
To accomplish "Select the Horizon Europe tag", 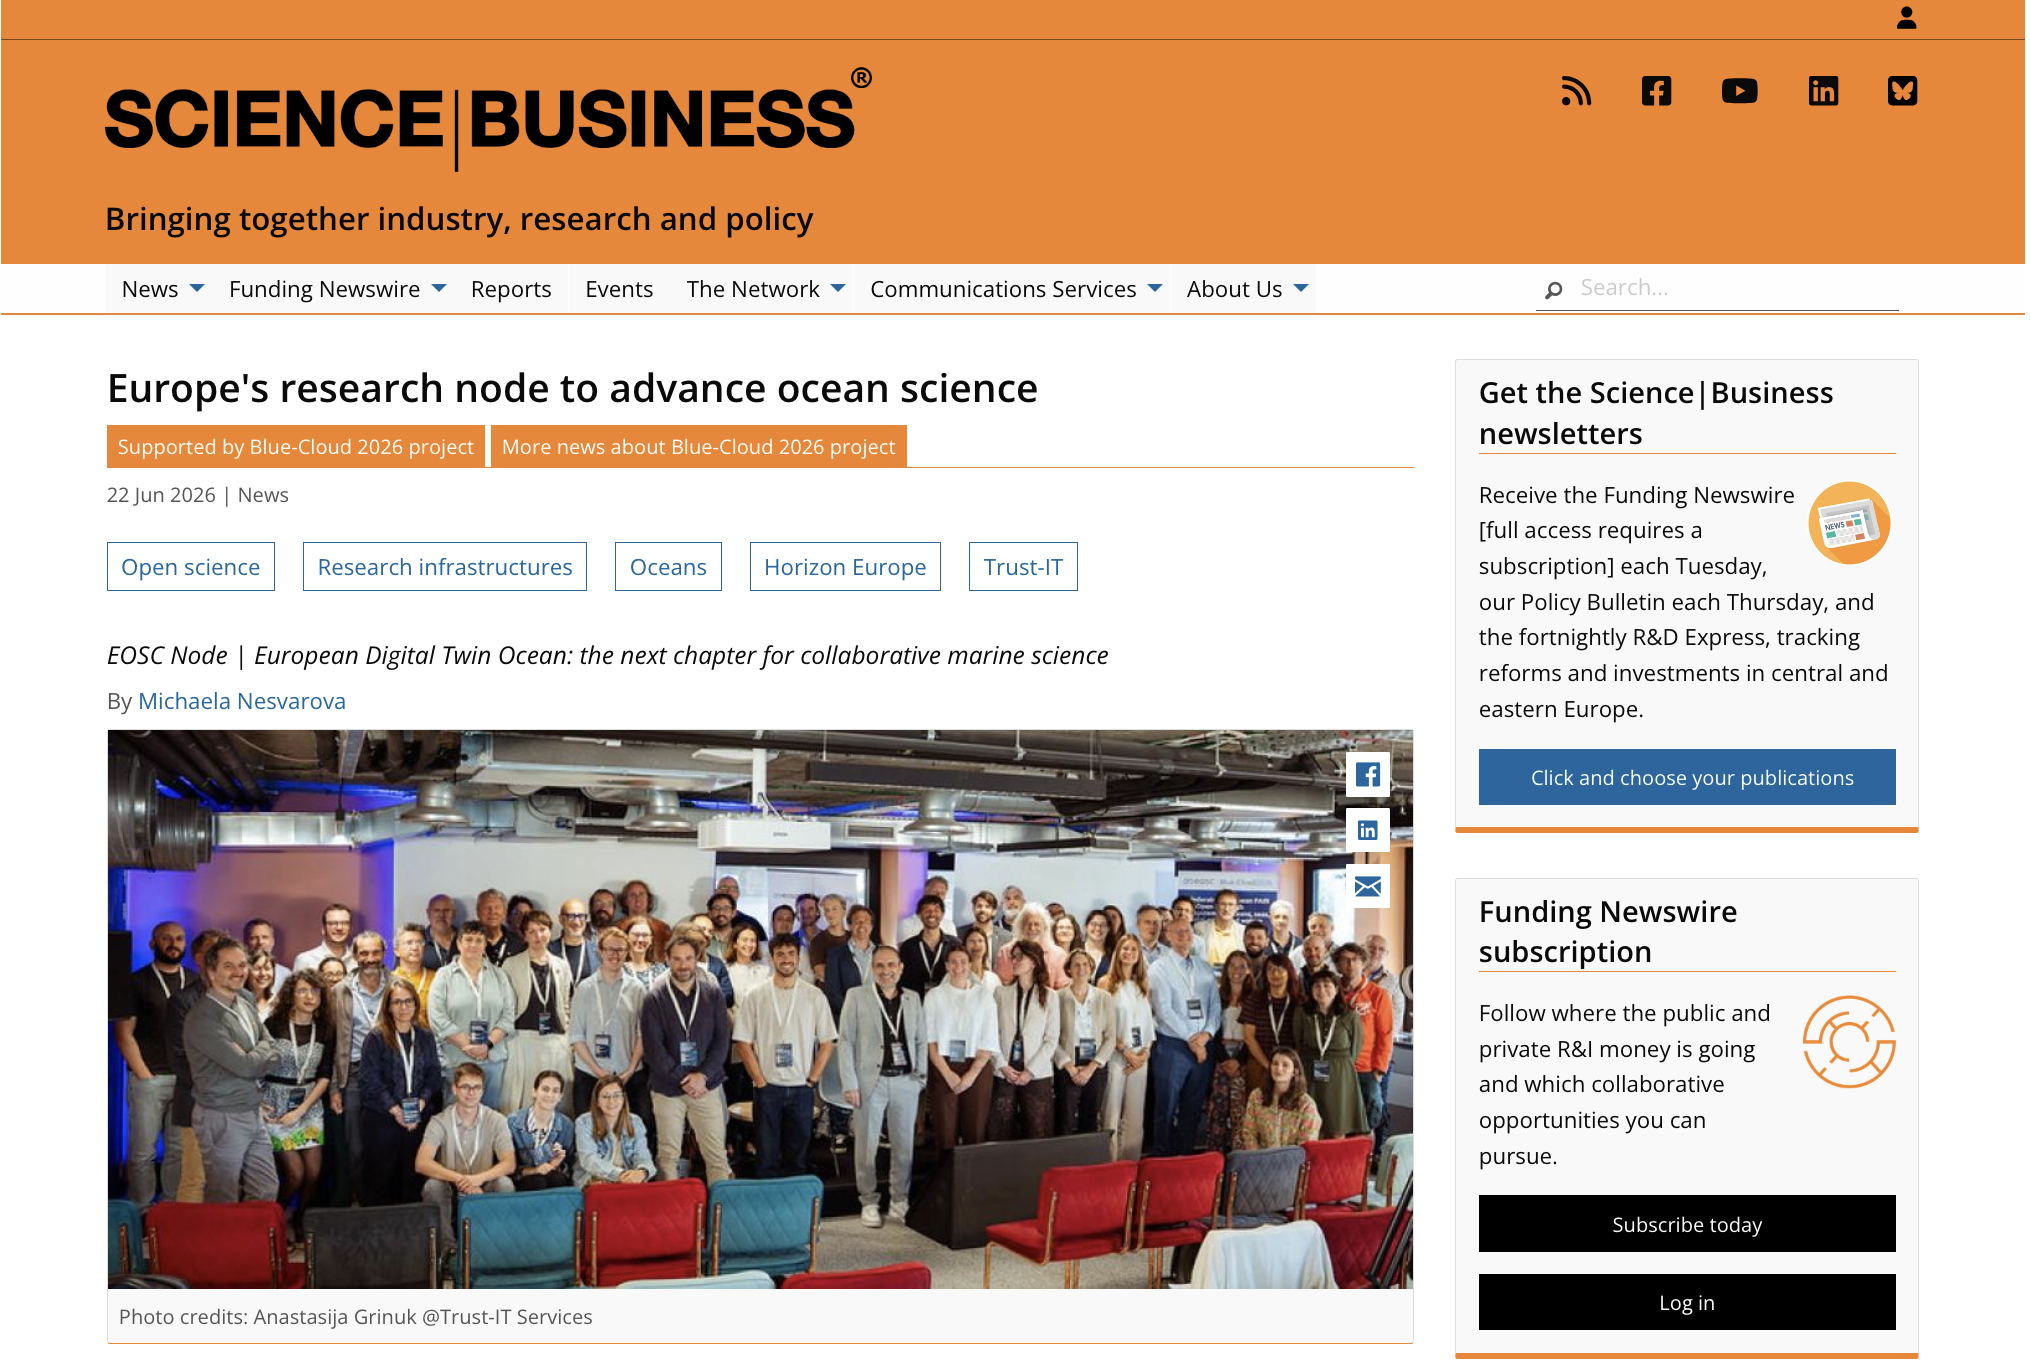I will [x=845, y=567].
